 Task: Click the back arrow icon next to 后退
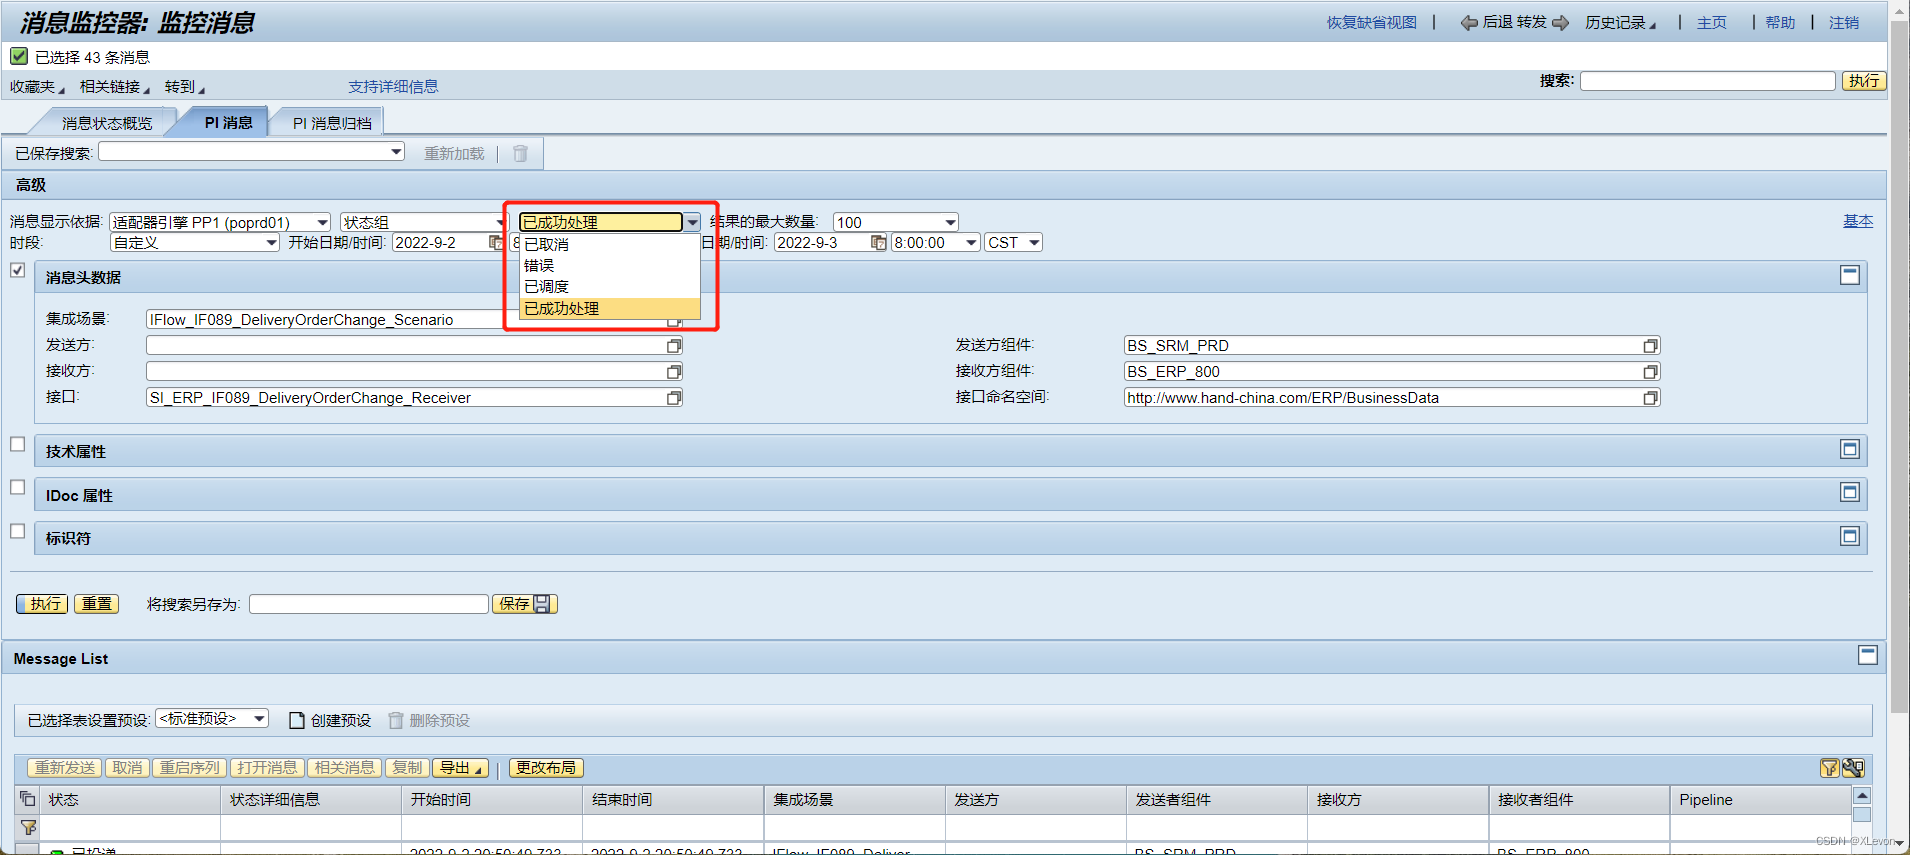(1469, 22)
